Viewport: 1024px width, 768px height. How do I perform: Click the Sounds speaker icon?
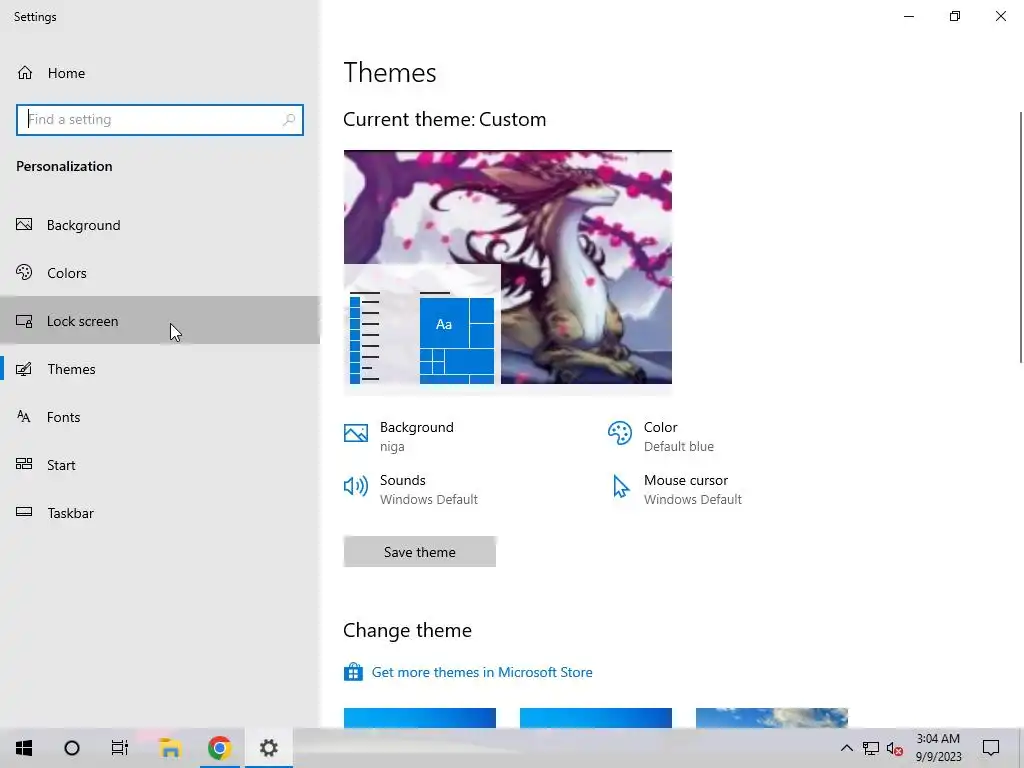[x=356, y=486]
